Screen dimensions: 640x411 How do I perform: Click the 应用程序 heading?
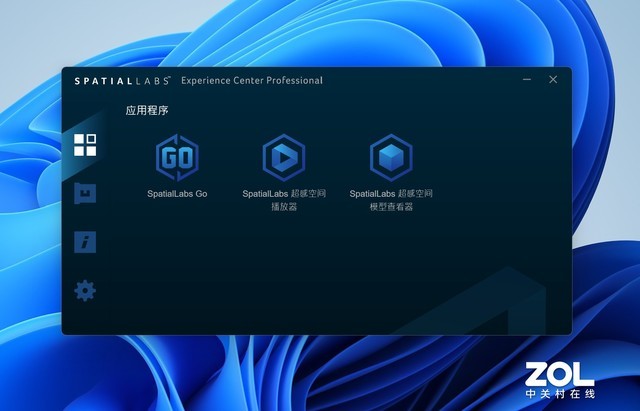point(147,111)
